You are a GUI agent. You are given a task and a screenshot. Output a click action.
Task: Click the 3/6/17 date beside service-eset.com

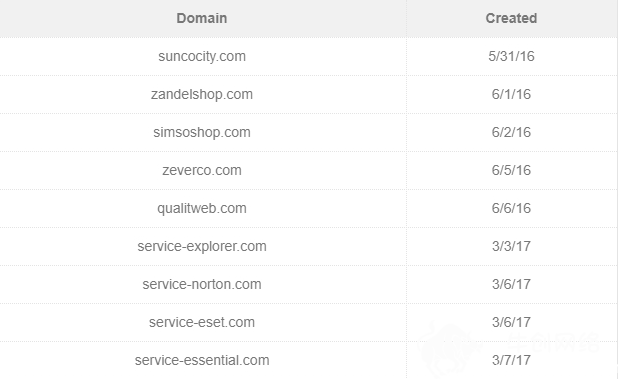[x=511, y=322]
